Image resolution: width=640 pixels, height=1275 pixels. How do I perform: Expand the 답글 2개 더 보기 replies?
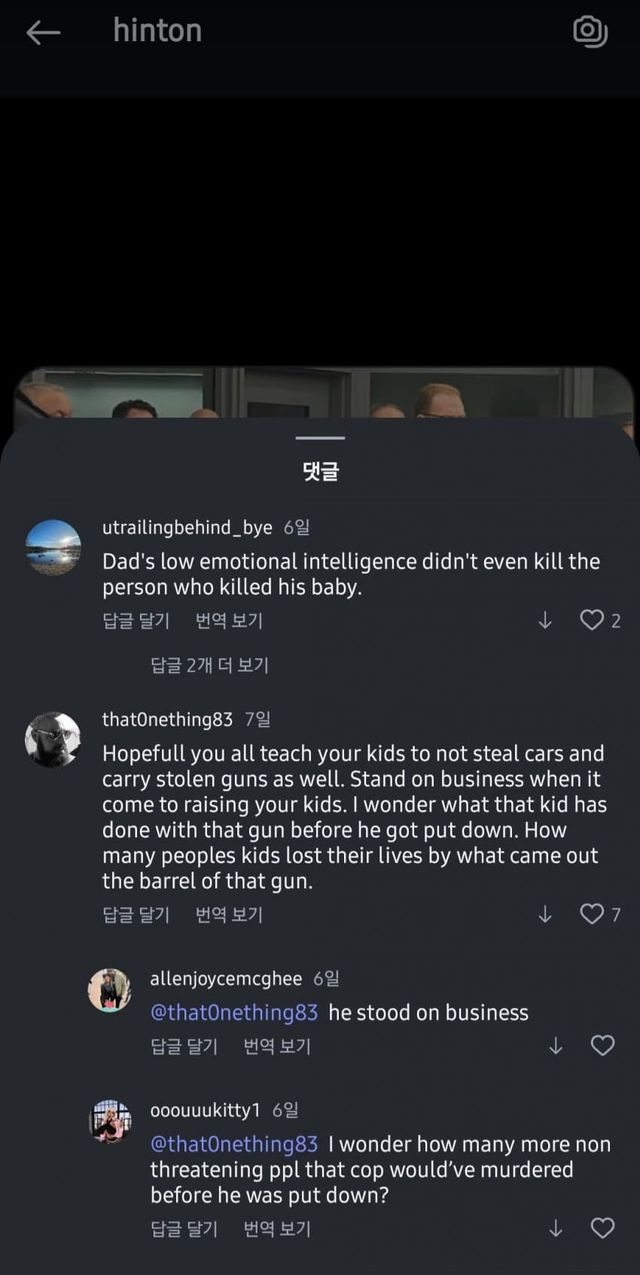[x=209, y=665]
